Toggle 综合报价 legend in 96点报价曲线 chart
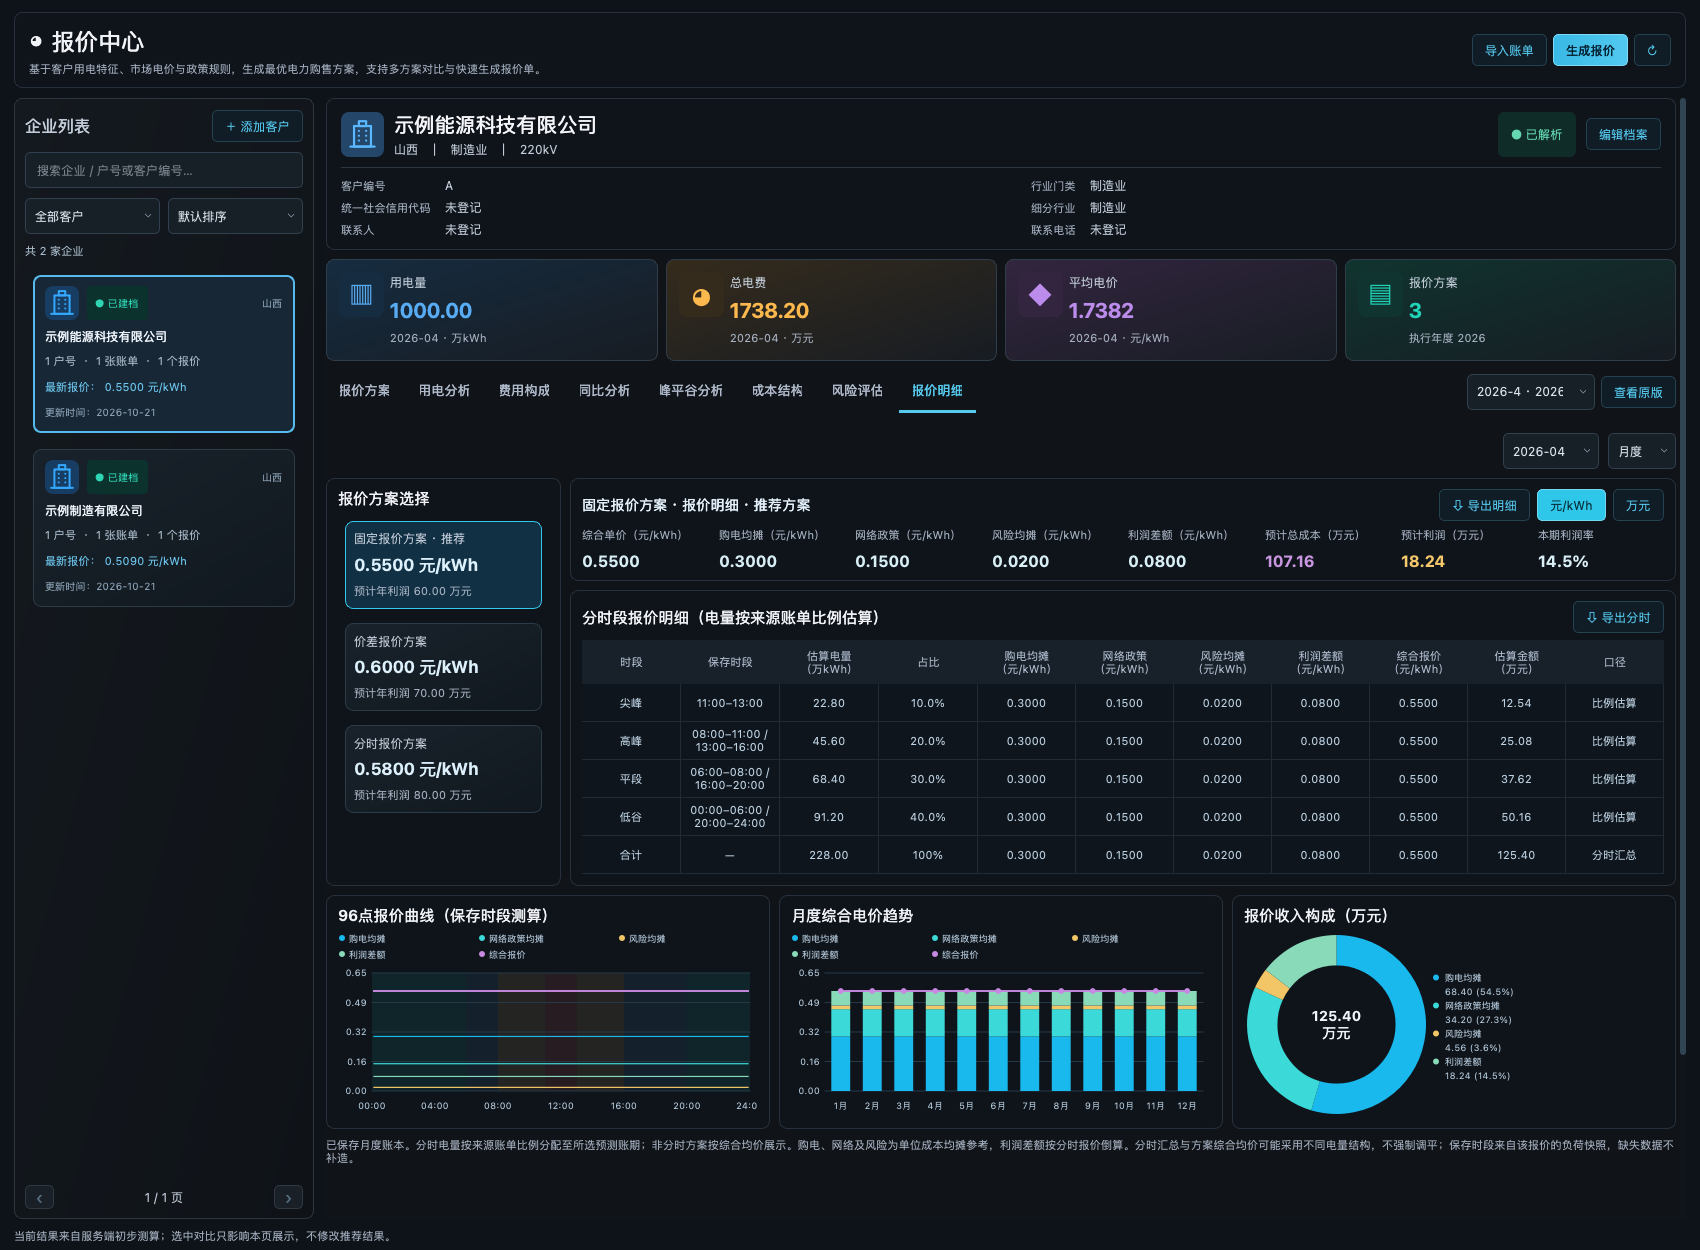The width and height of the screenshot is (1700, 1250). click(502, 955)
